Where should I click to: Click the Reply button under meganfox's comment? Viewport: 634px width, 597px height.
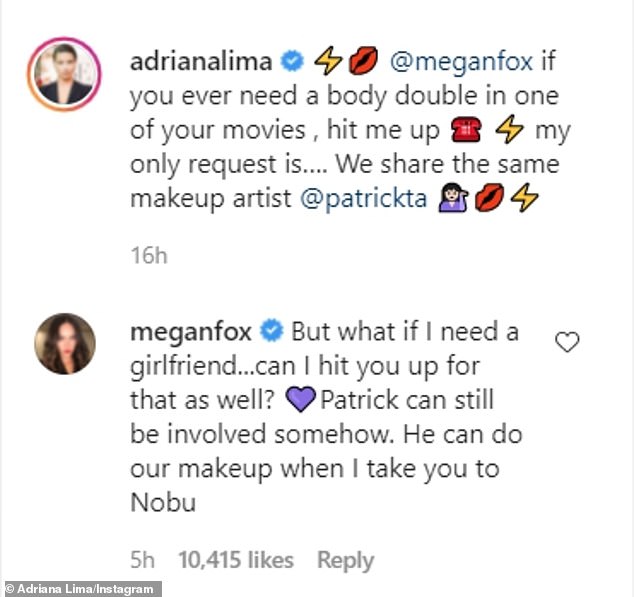point(345,560)
